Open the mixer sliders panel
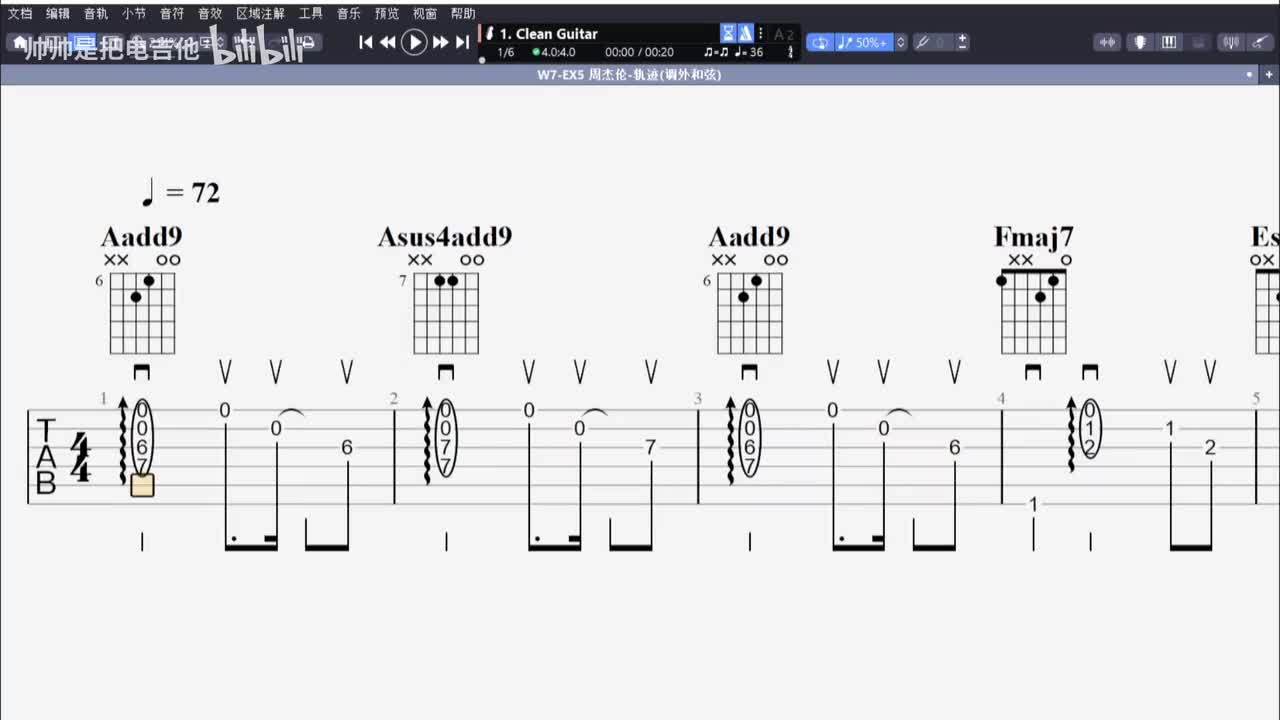The width and height of the screenshot is (1280, 720). pyautogui.click(x=1231, y=42)
